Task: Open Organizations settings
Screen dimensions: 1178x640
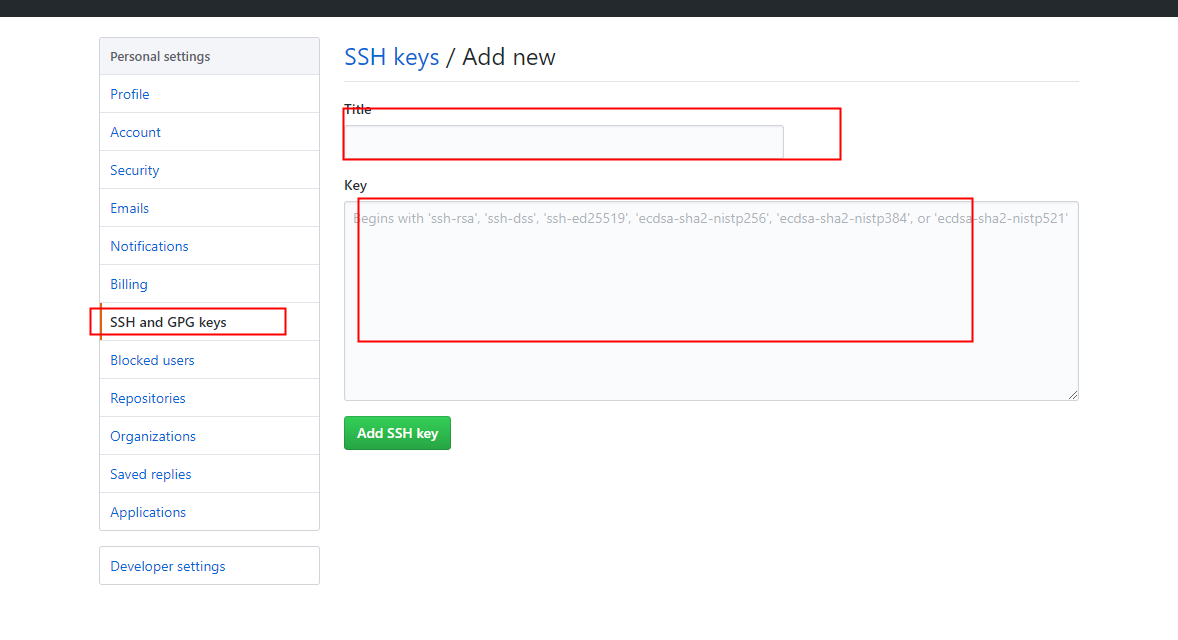Action: pyautogui.click(x=153, y=436)
